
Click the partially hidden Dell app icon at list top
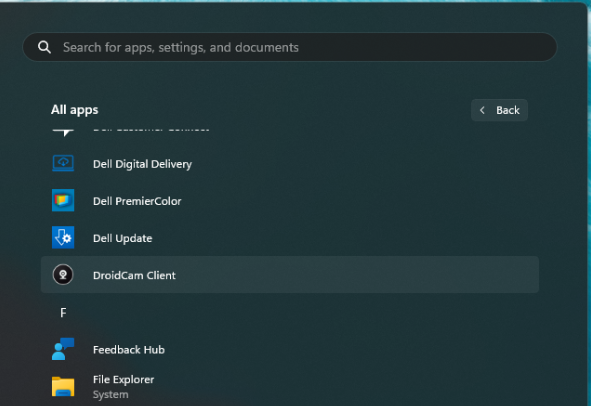pyautogui.click(x=63, y=132)
